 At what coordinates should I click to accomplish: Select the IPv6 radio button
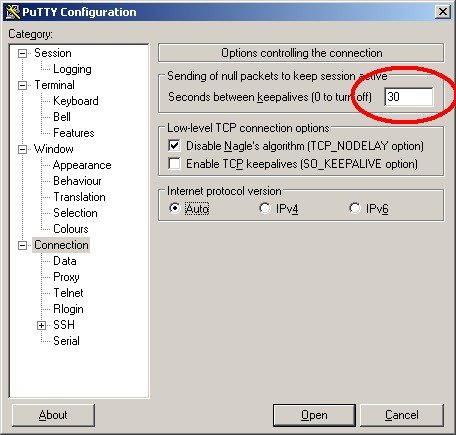[x=355, y=208]
